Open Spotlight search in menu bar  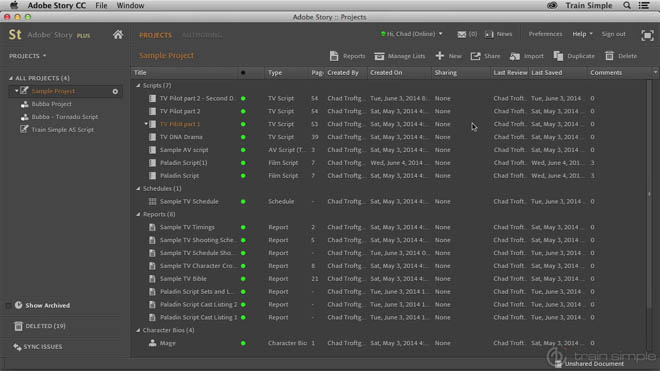[627, 5]
